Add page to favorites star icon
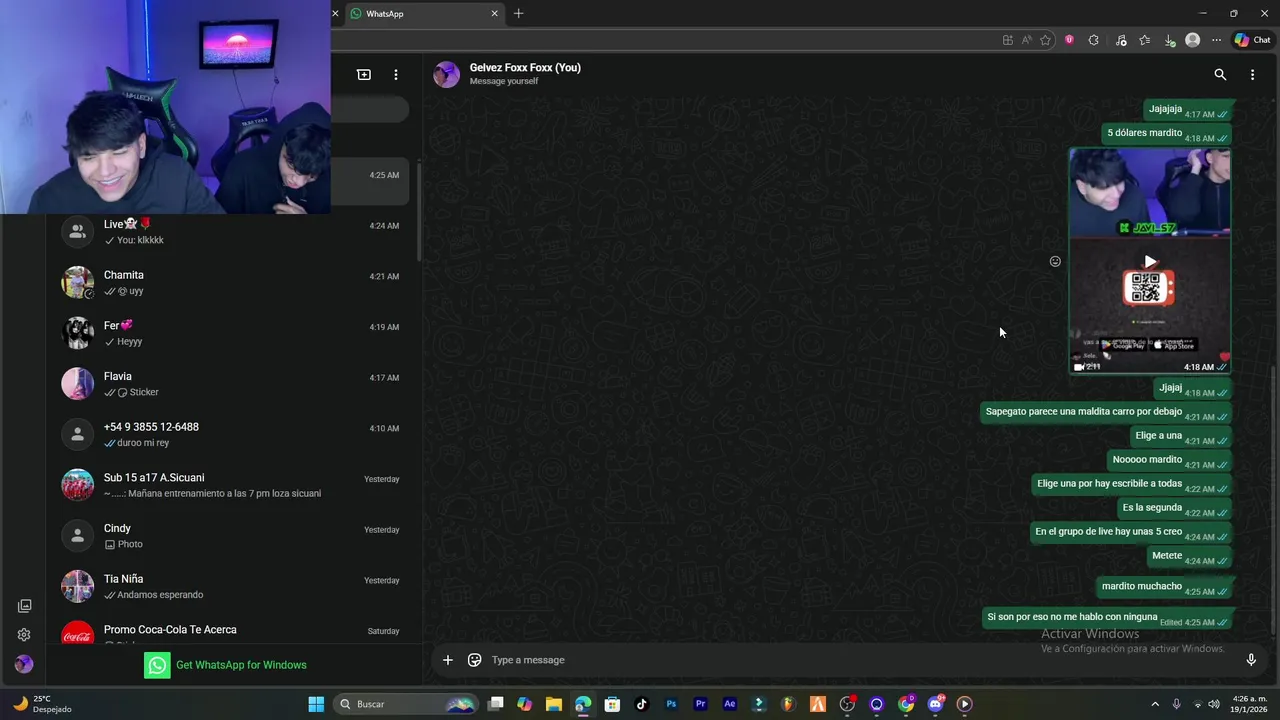This screenshot has height=720, width=1280. tap(1045, 40)
